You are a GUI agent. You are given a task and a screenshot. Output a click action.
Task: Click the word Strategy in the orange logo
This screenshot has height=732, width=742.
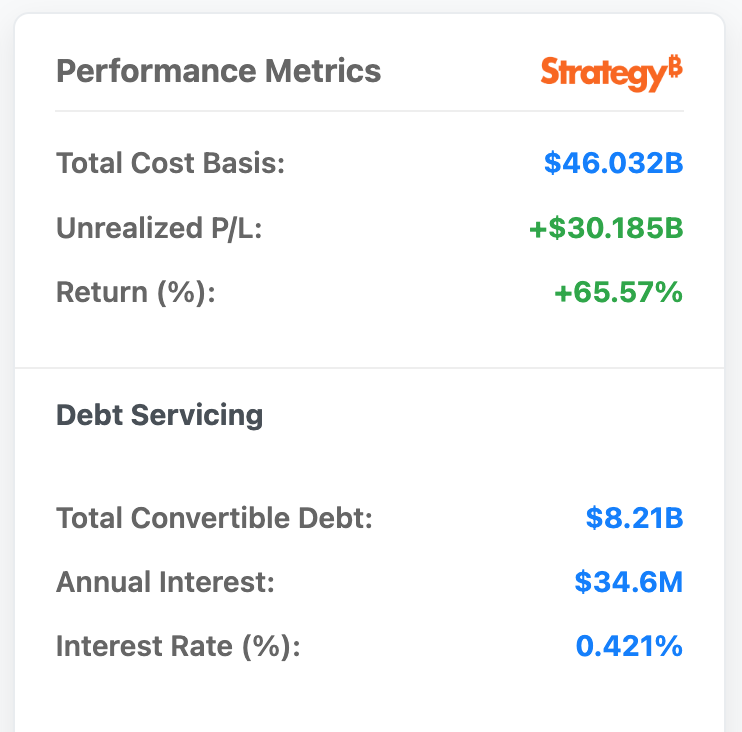pyautogui.click(x=604, y=74)
